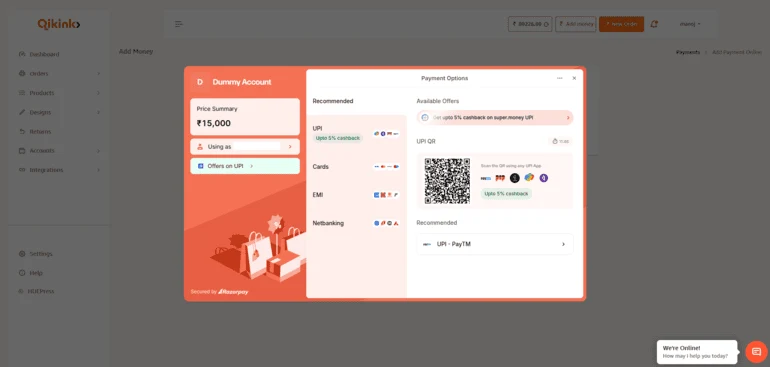Select Cards payment method
This screenshot has width=770, height=367.
click(x=356, y=167)
